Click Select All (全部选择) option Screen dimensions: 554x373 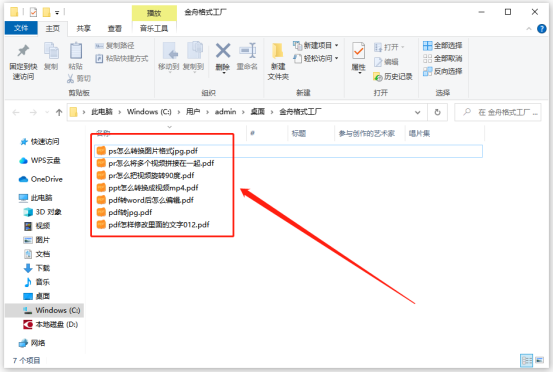point(443,46)
